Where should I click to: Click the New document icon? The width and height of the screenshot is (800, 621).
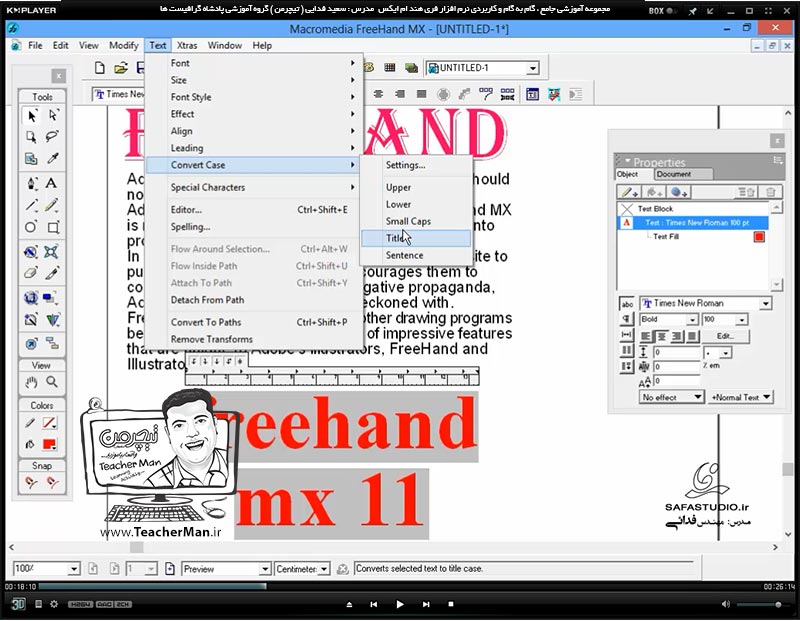99,68
